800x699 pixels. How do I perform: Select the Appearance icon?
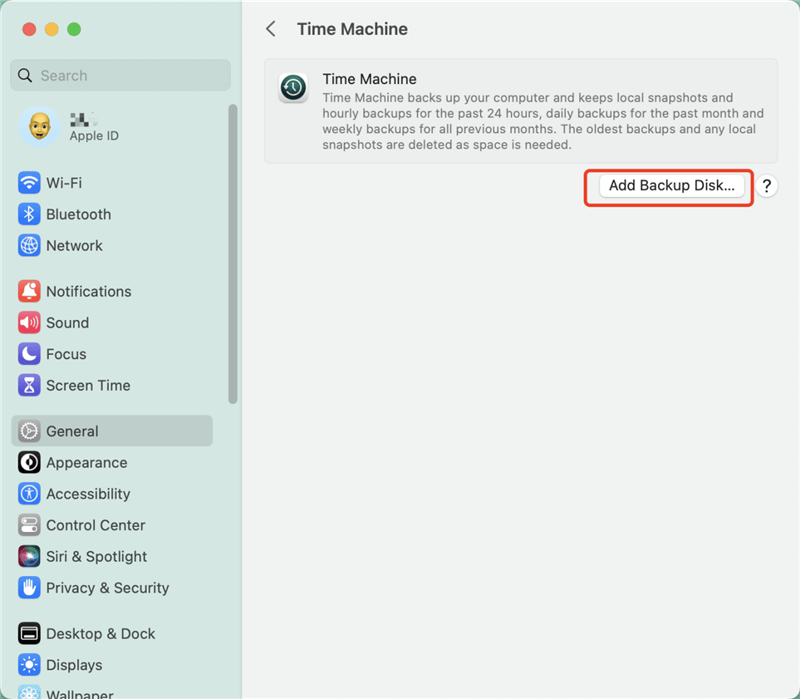pos(27,462)
